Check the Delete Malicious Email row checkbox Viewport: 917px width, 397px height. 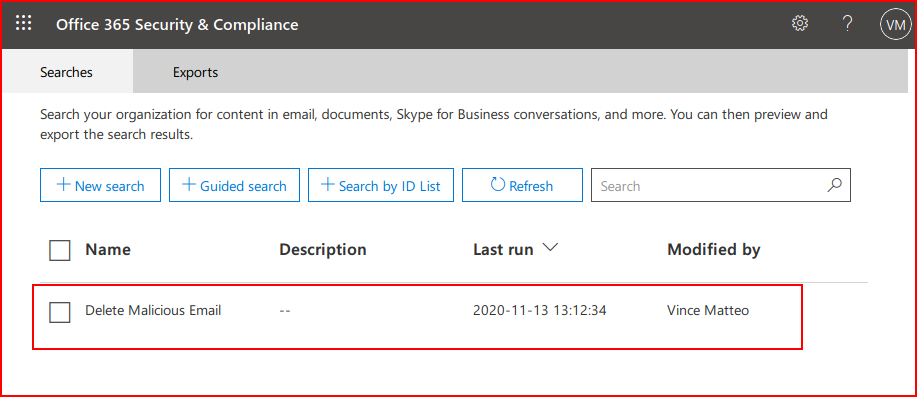click(60, 312)
